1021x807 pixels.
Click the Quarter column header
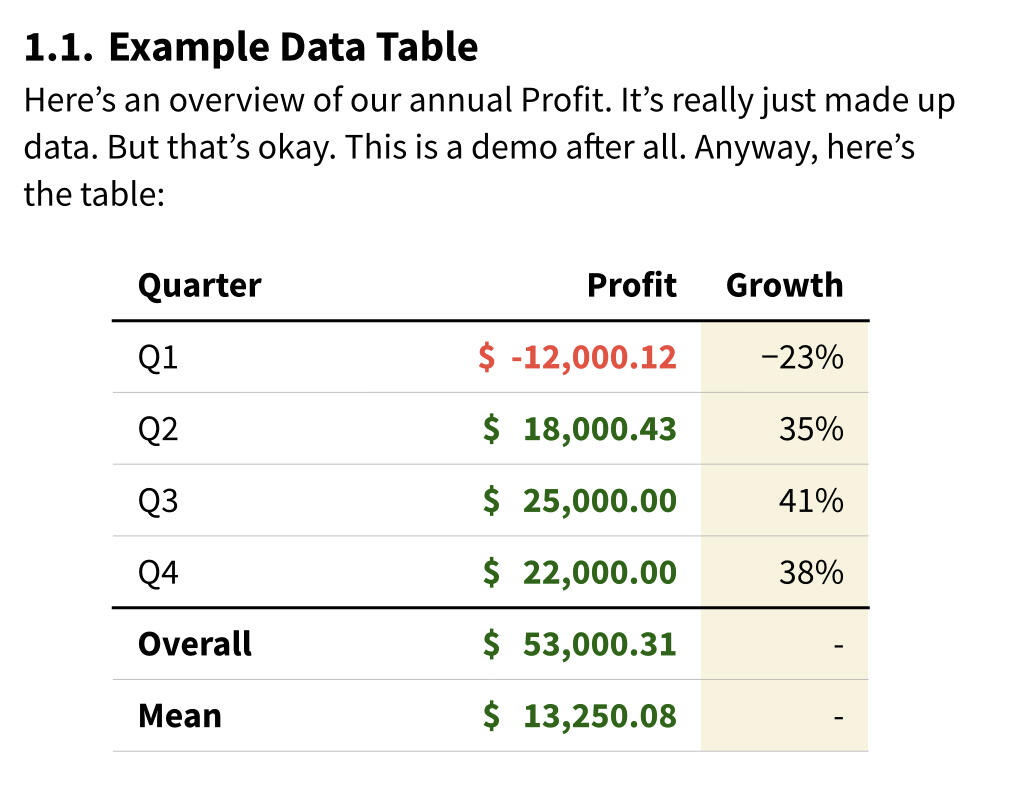pos(199,286)
